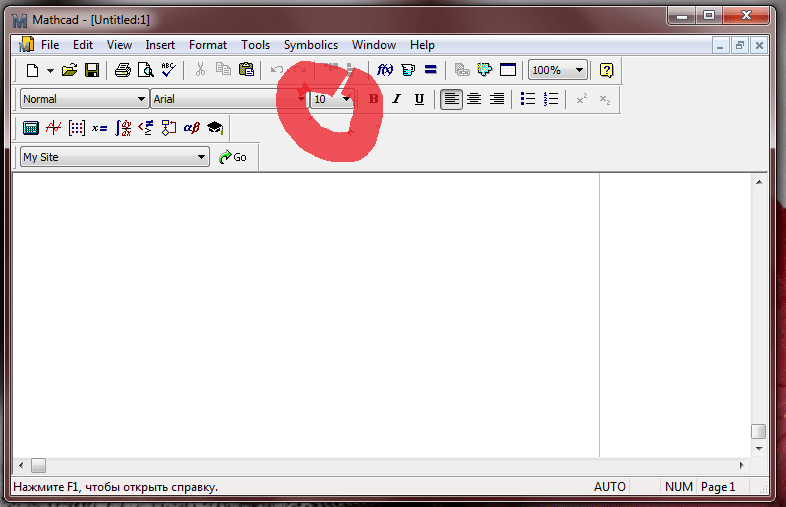Open the Calculus toolbar integral icon
The height and width of the screenshot is (507, 786).
pos(123,128)
